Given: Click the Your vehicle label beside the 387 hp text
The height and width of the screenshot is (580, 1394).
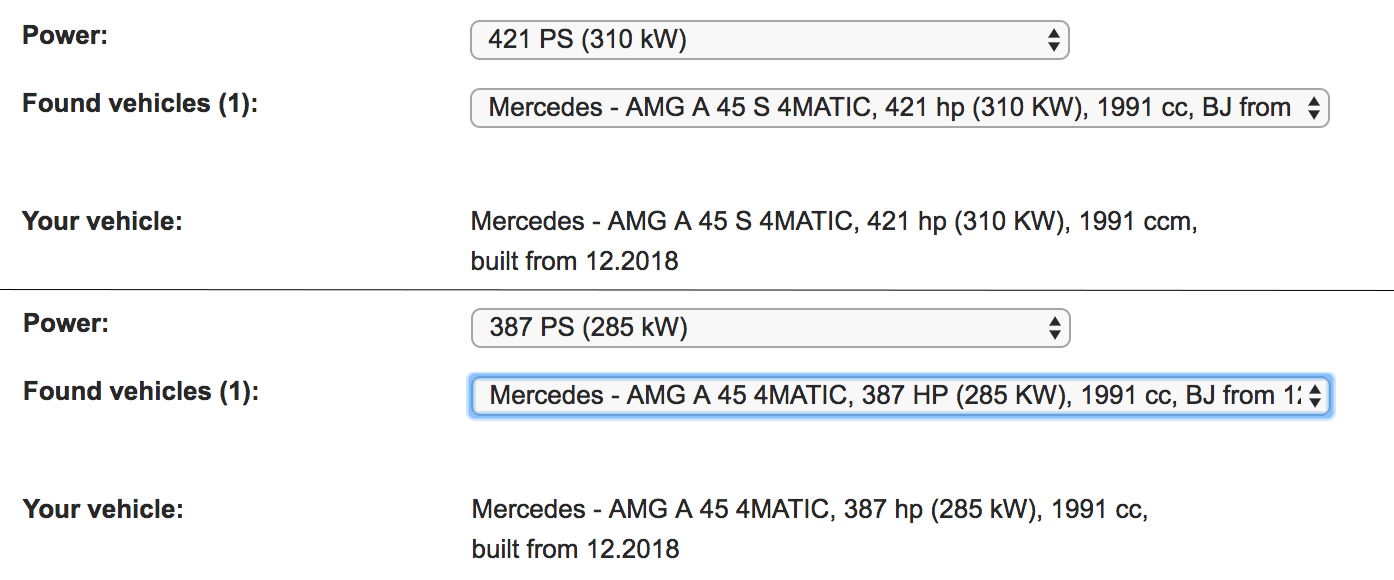Looking at the screenshot, I should pos(103,509).
